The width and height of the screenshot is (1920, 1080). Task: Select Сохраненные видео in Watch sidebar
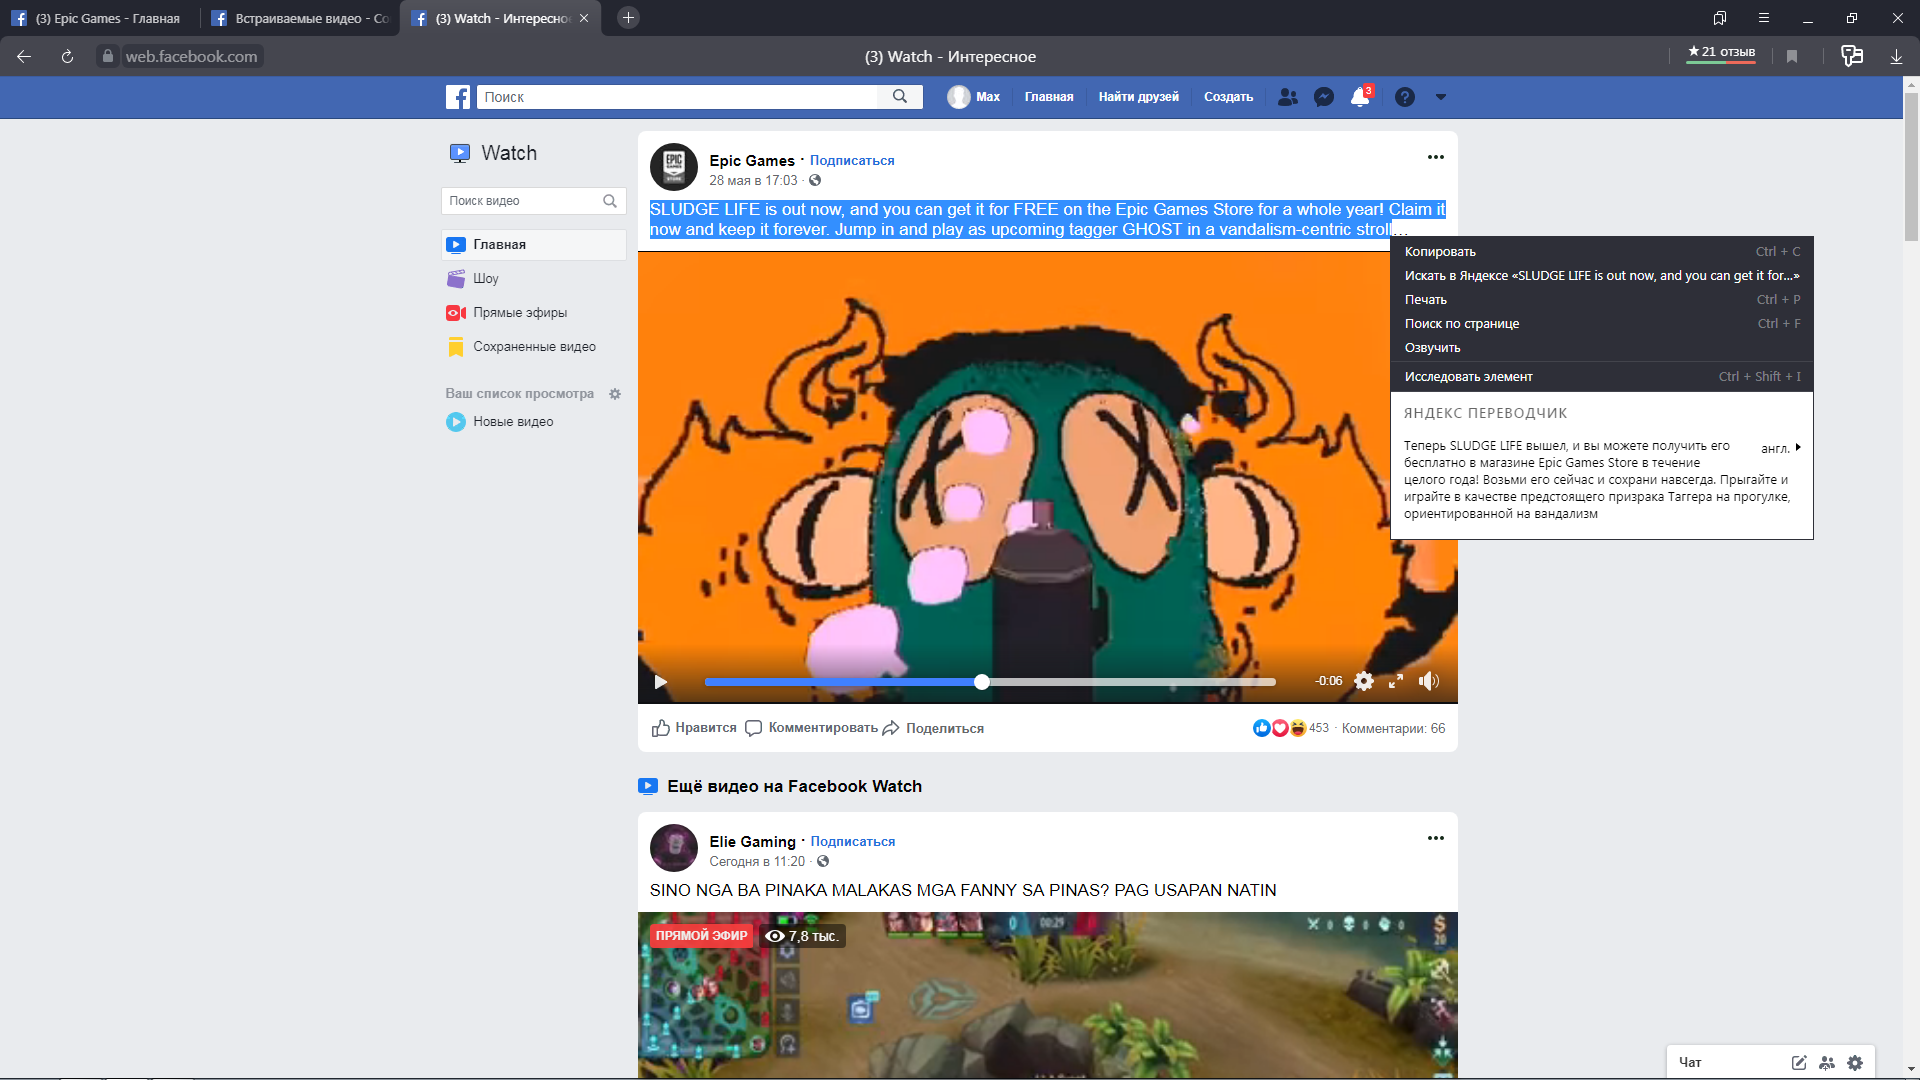[x=534, y=347]
